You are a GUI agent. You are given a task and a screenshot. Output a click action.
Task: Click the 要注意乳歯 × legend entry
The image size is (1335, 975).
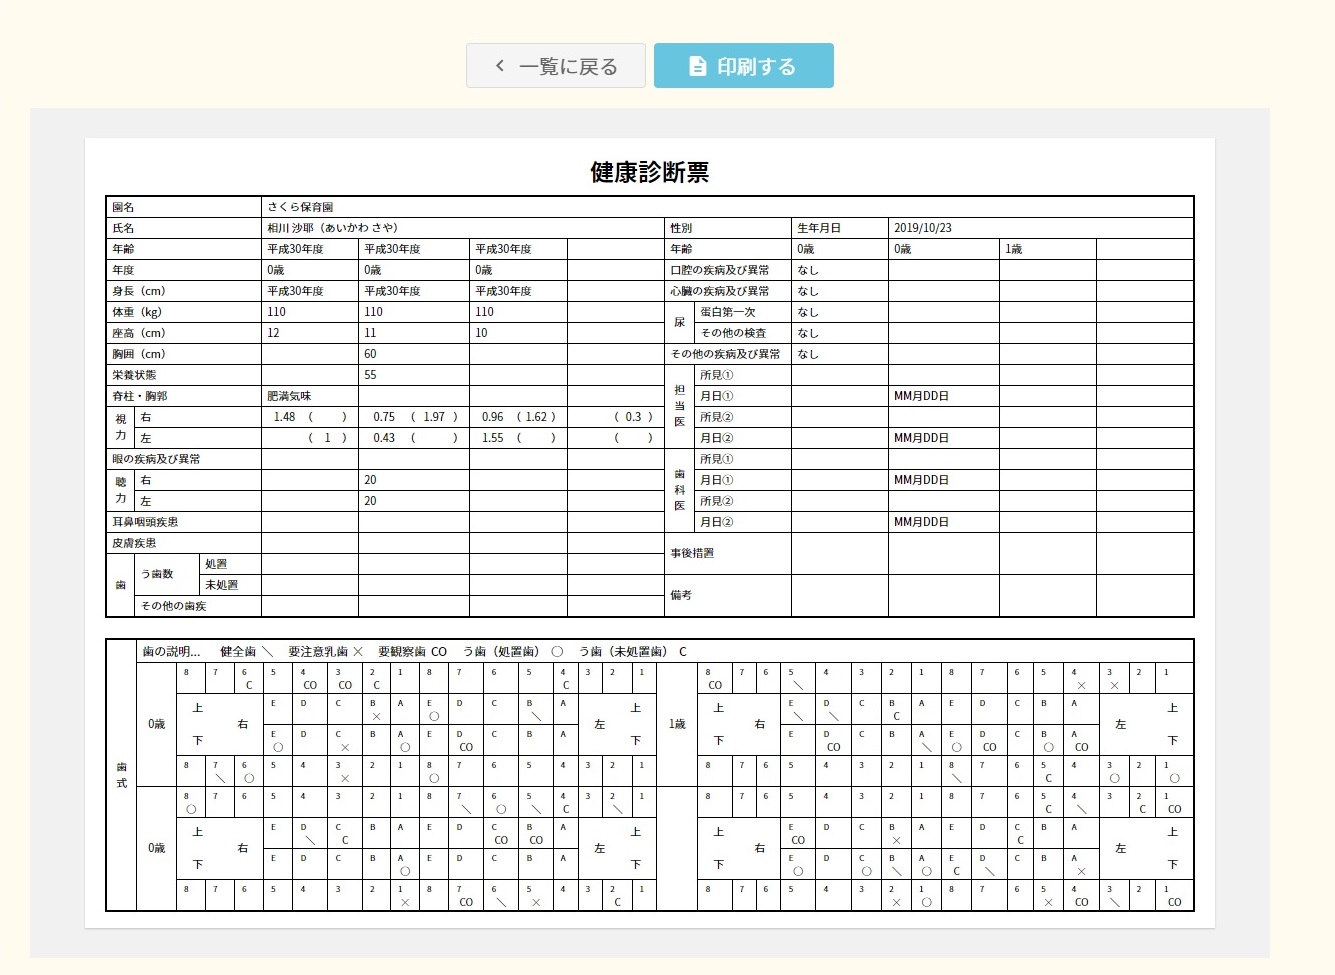[x=326, y=651]
